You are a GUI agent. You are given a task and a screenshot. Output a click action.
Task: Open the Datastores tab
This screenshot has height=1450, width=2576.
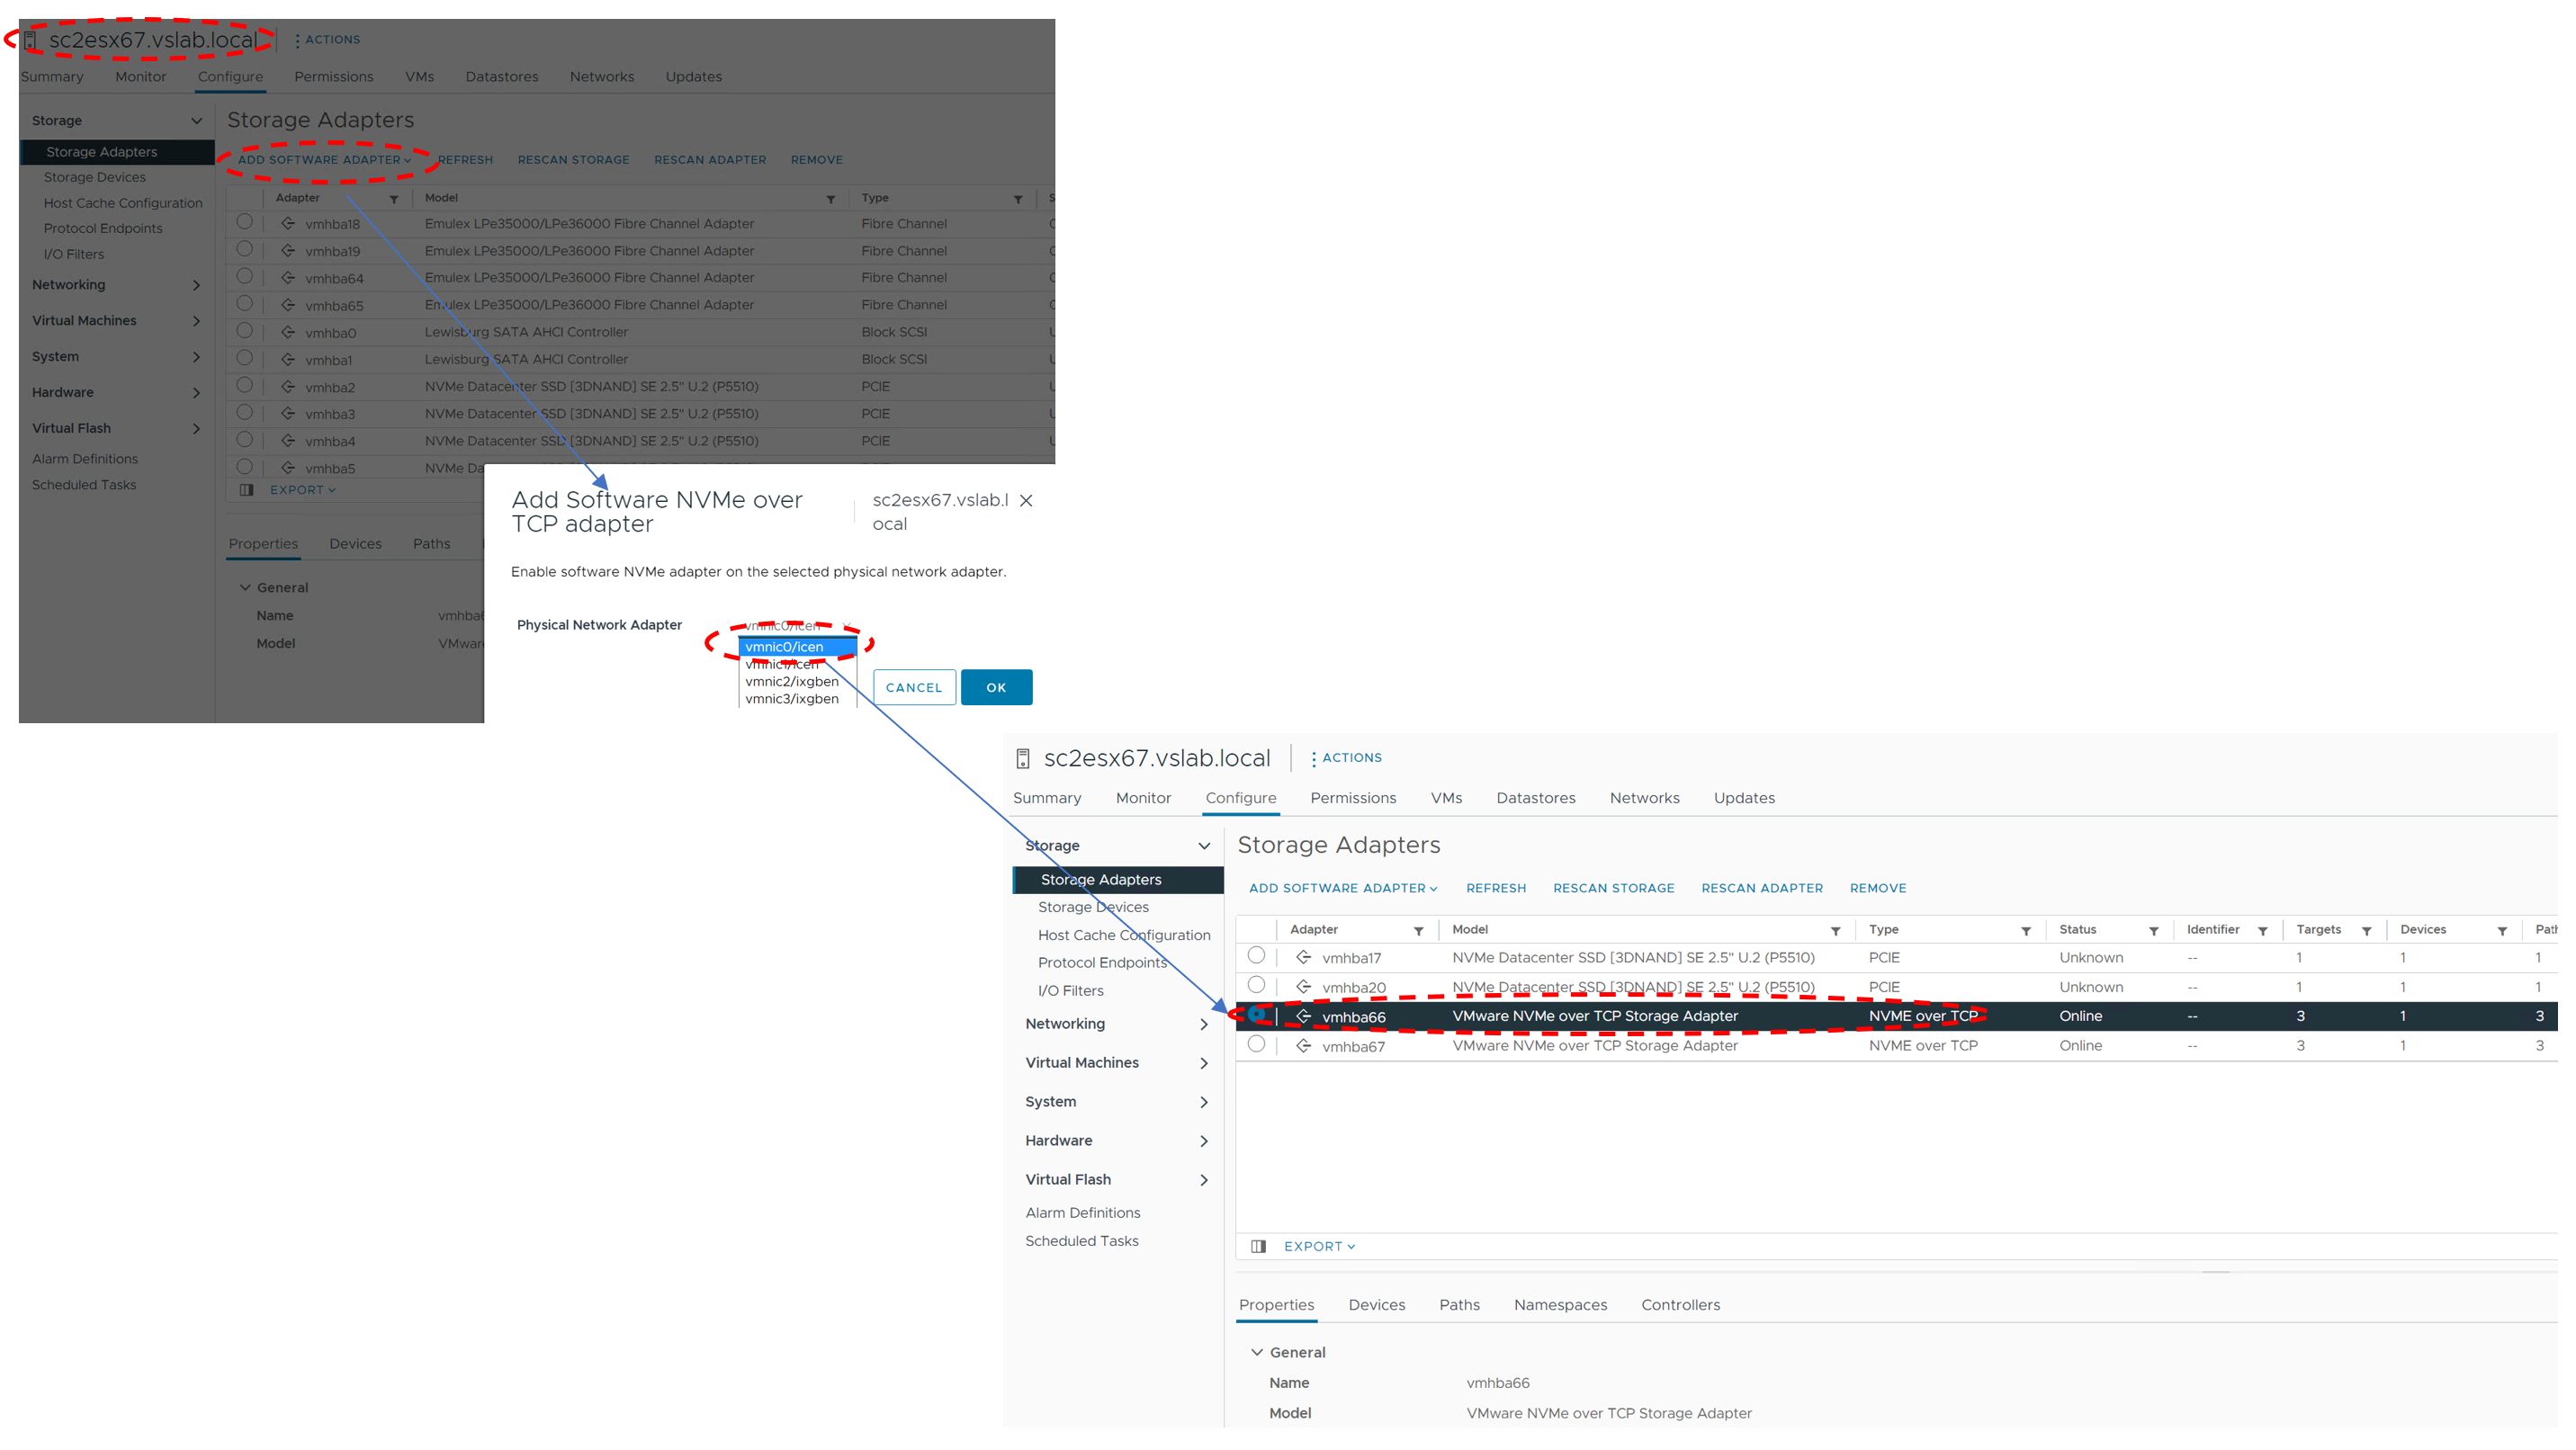point(1535,798)
